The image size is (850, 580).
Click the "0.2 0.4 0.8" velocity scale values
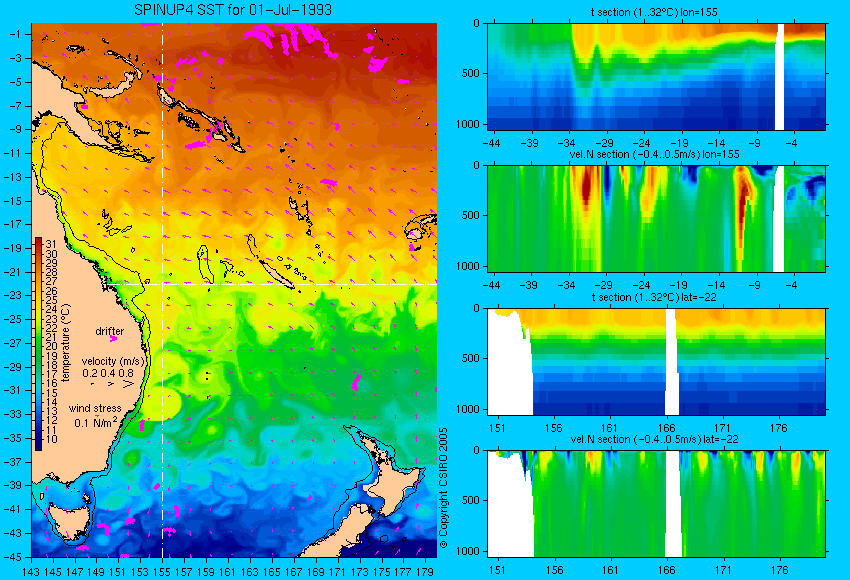click(108, 373)
